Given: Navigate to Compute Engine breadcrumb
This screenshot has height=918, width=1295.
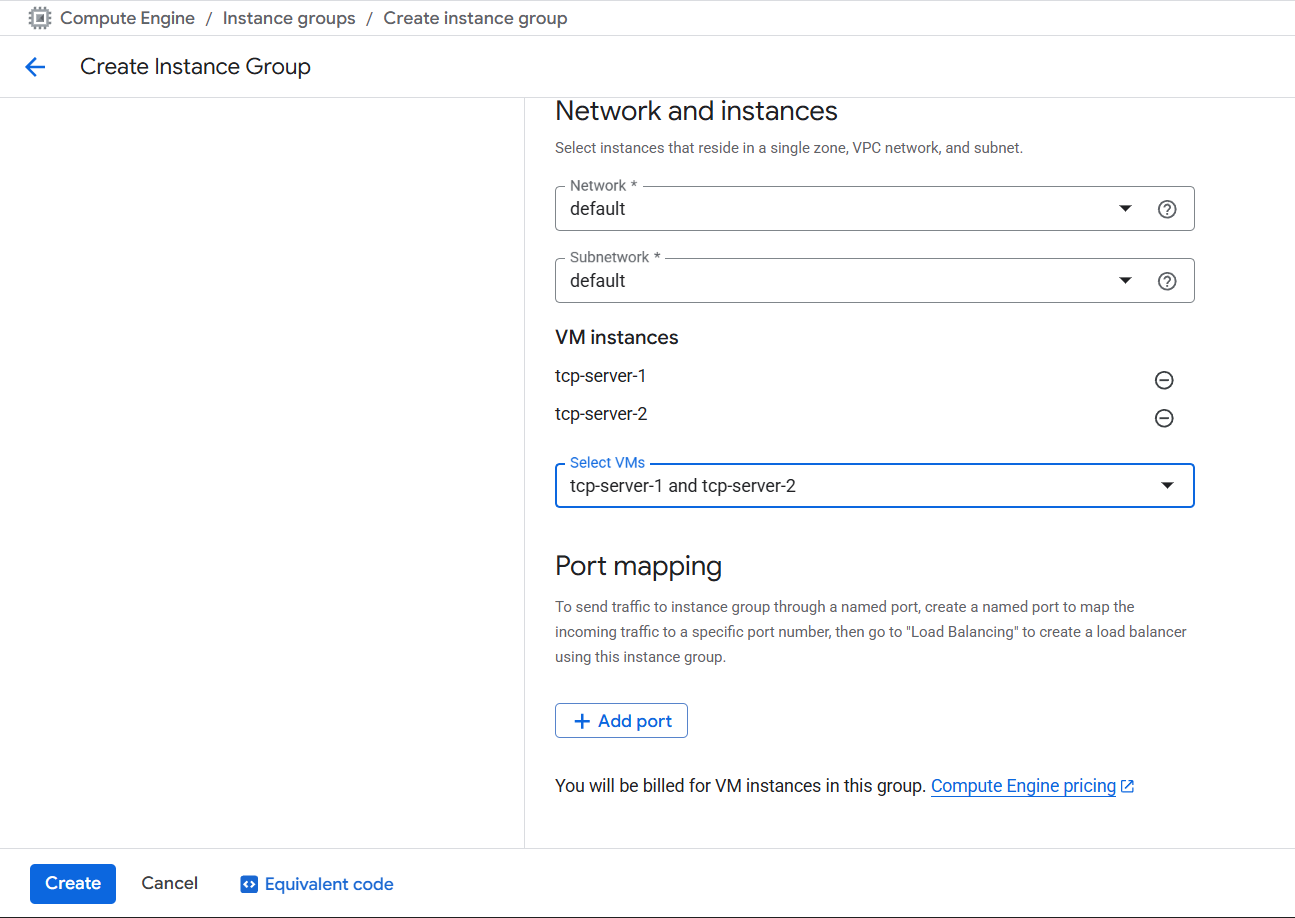Looking at the screenshot, I should [127, 18].
